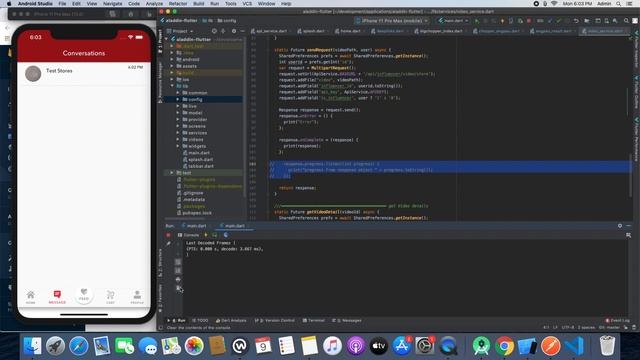Viewport: 640px width, 360px height.
Task: Expand the widgets folder
Action: (x=178, y=146)
